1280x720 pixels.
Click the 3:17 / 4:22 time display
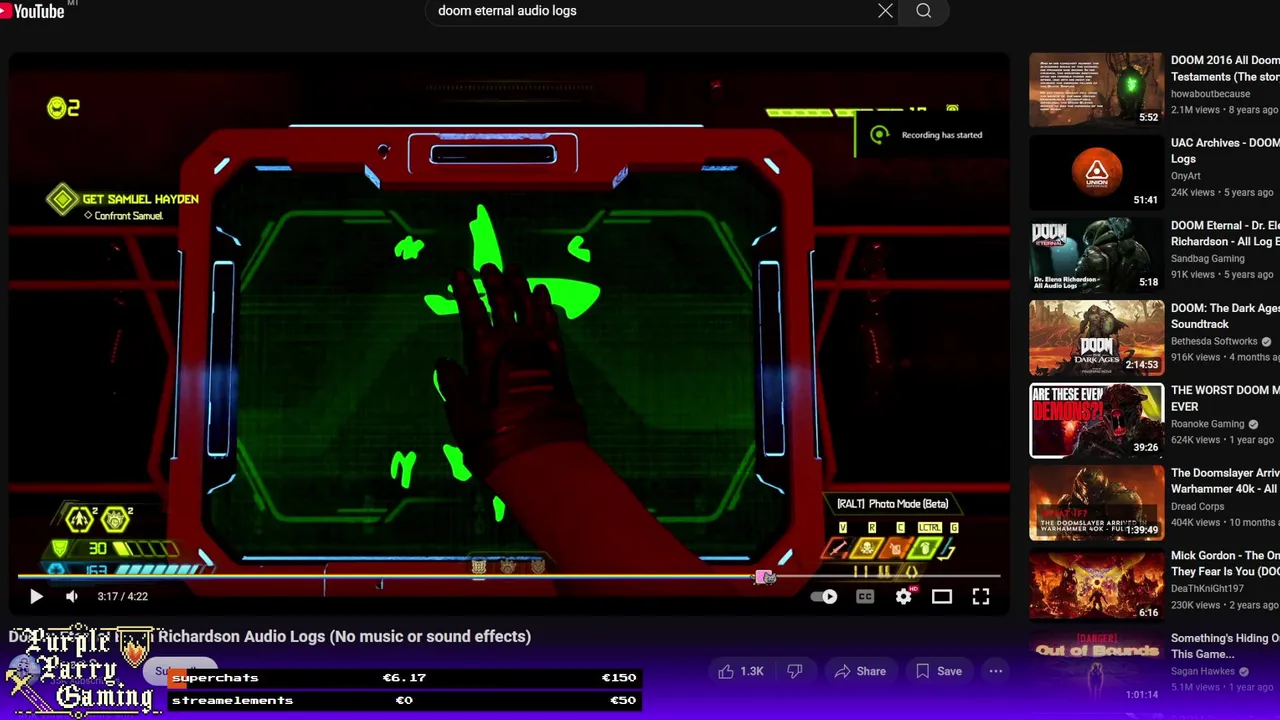[122, 597]
